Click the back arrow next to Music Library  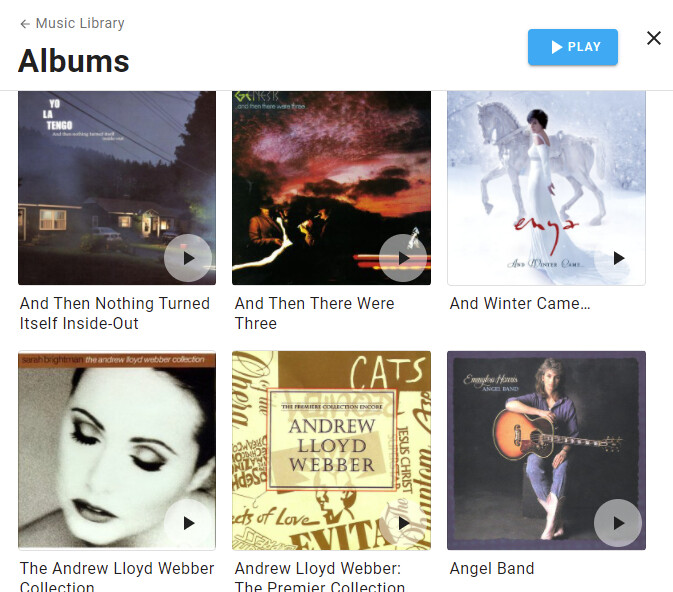tap(25, 24)
